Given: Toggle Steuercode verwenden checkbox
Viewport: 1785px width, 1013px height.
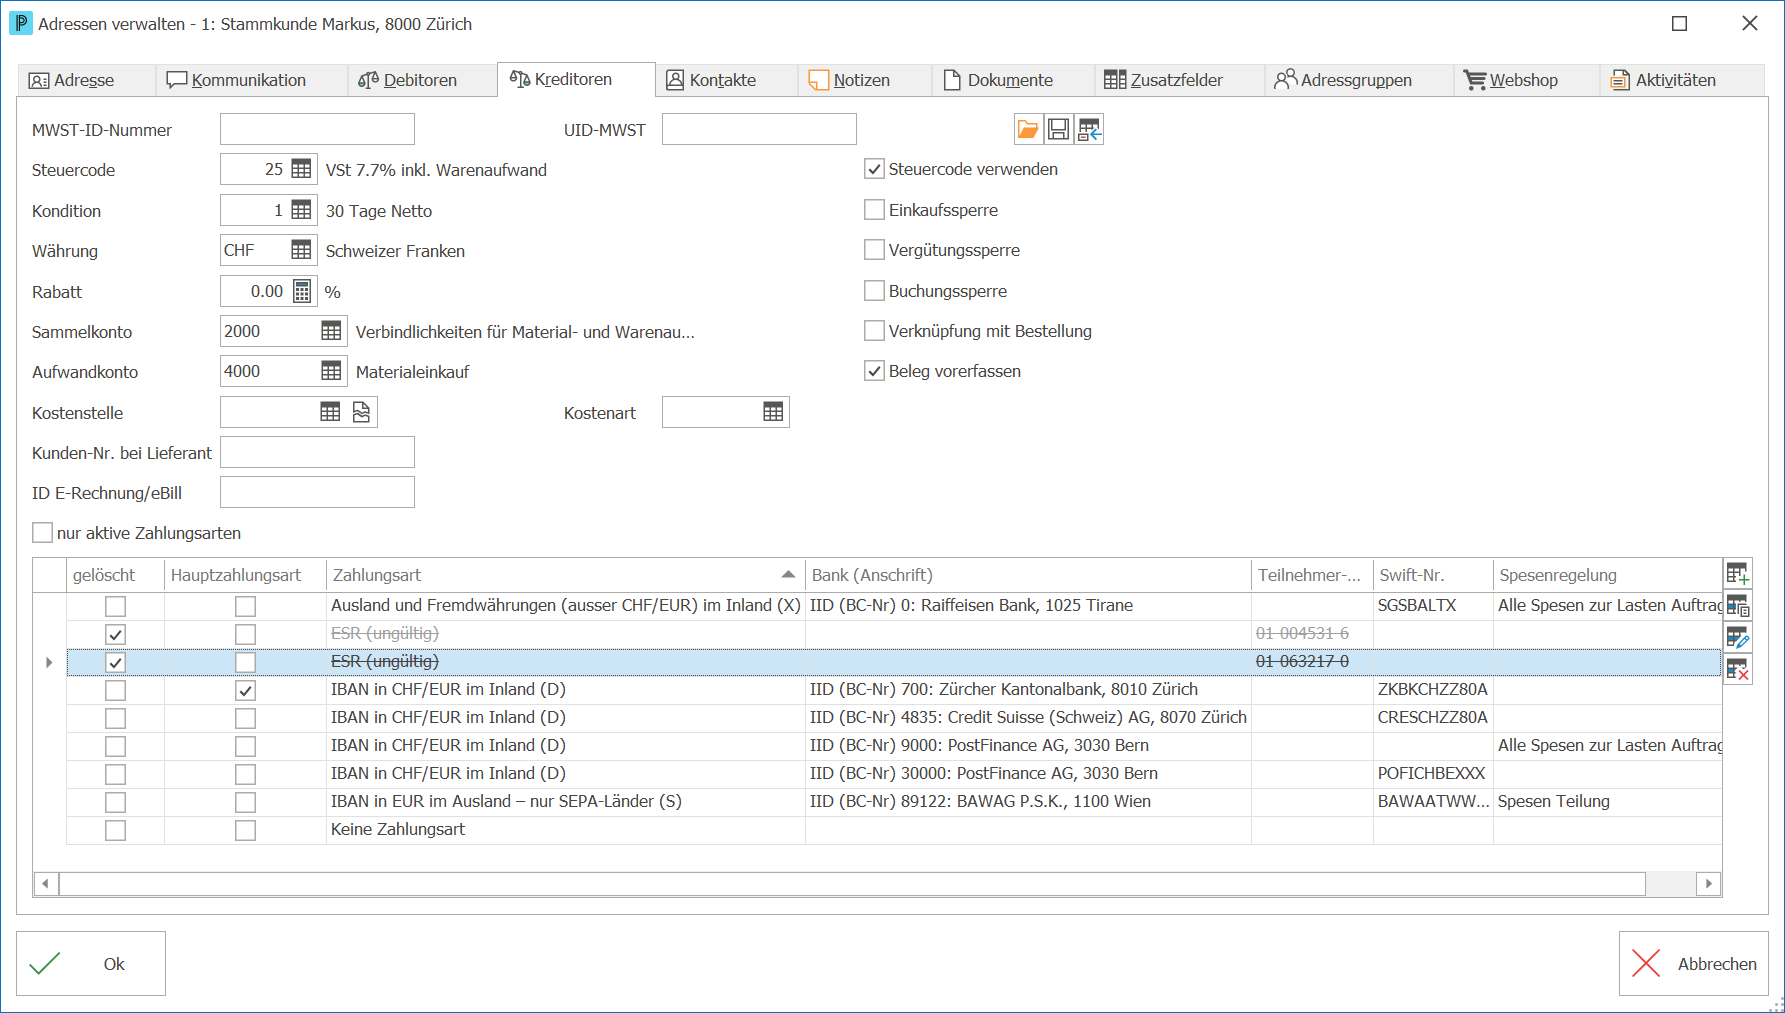Looking at the screenshot, I should click(x=874, y=169).
